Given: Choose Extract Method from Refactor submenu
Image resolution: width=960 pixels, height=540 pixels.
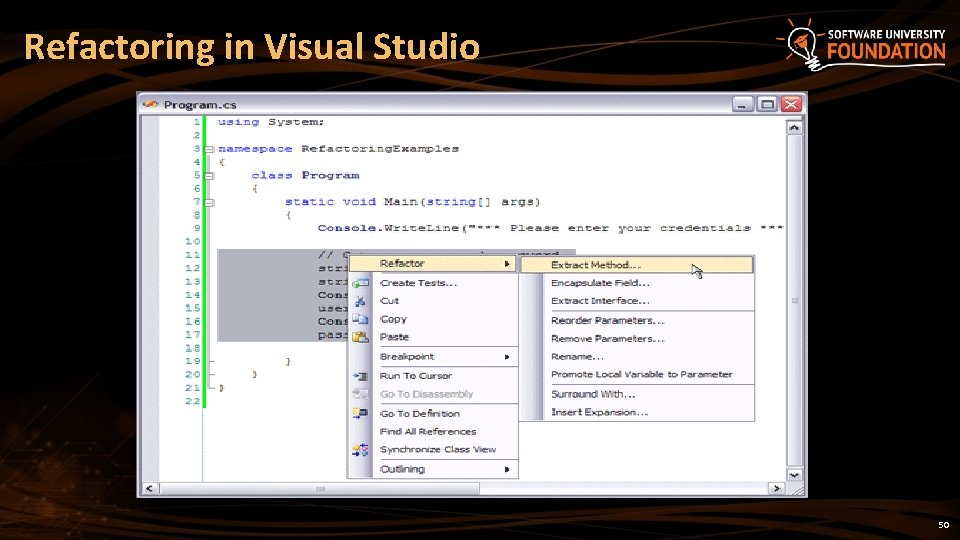Looking at the screenshot, I should (x=637, y=265).
